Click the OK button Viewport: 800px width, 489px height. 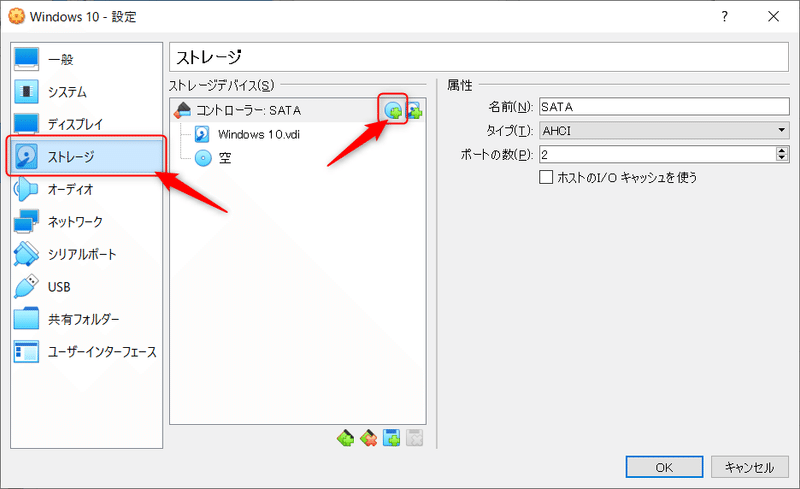coord(664,467)
